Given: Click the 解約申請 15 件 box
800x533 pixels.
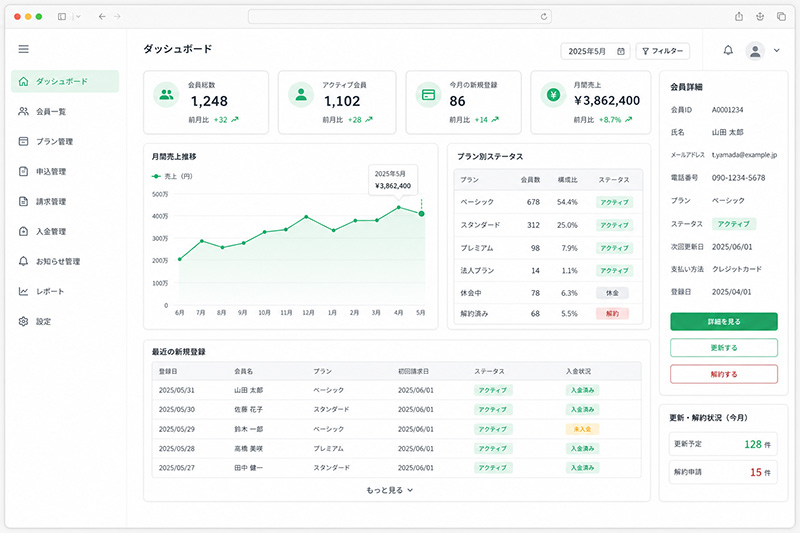Looking at the screenshot, I should [x=723, y=472].
